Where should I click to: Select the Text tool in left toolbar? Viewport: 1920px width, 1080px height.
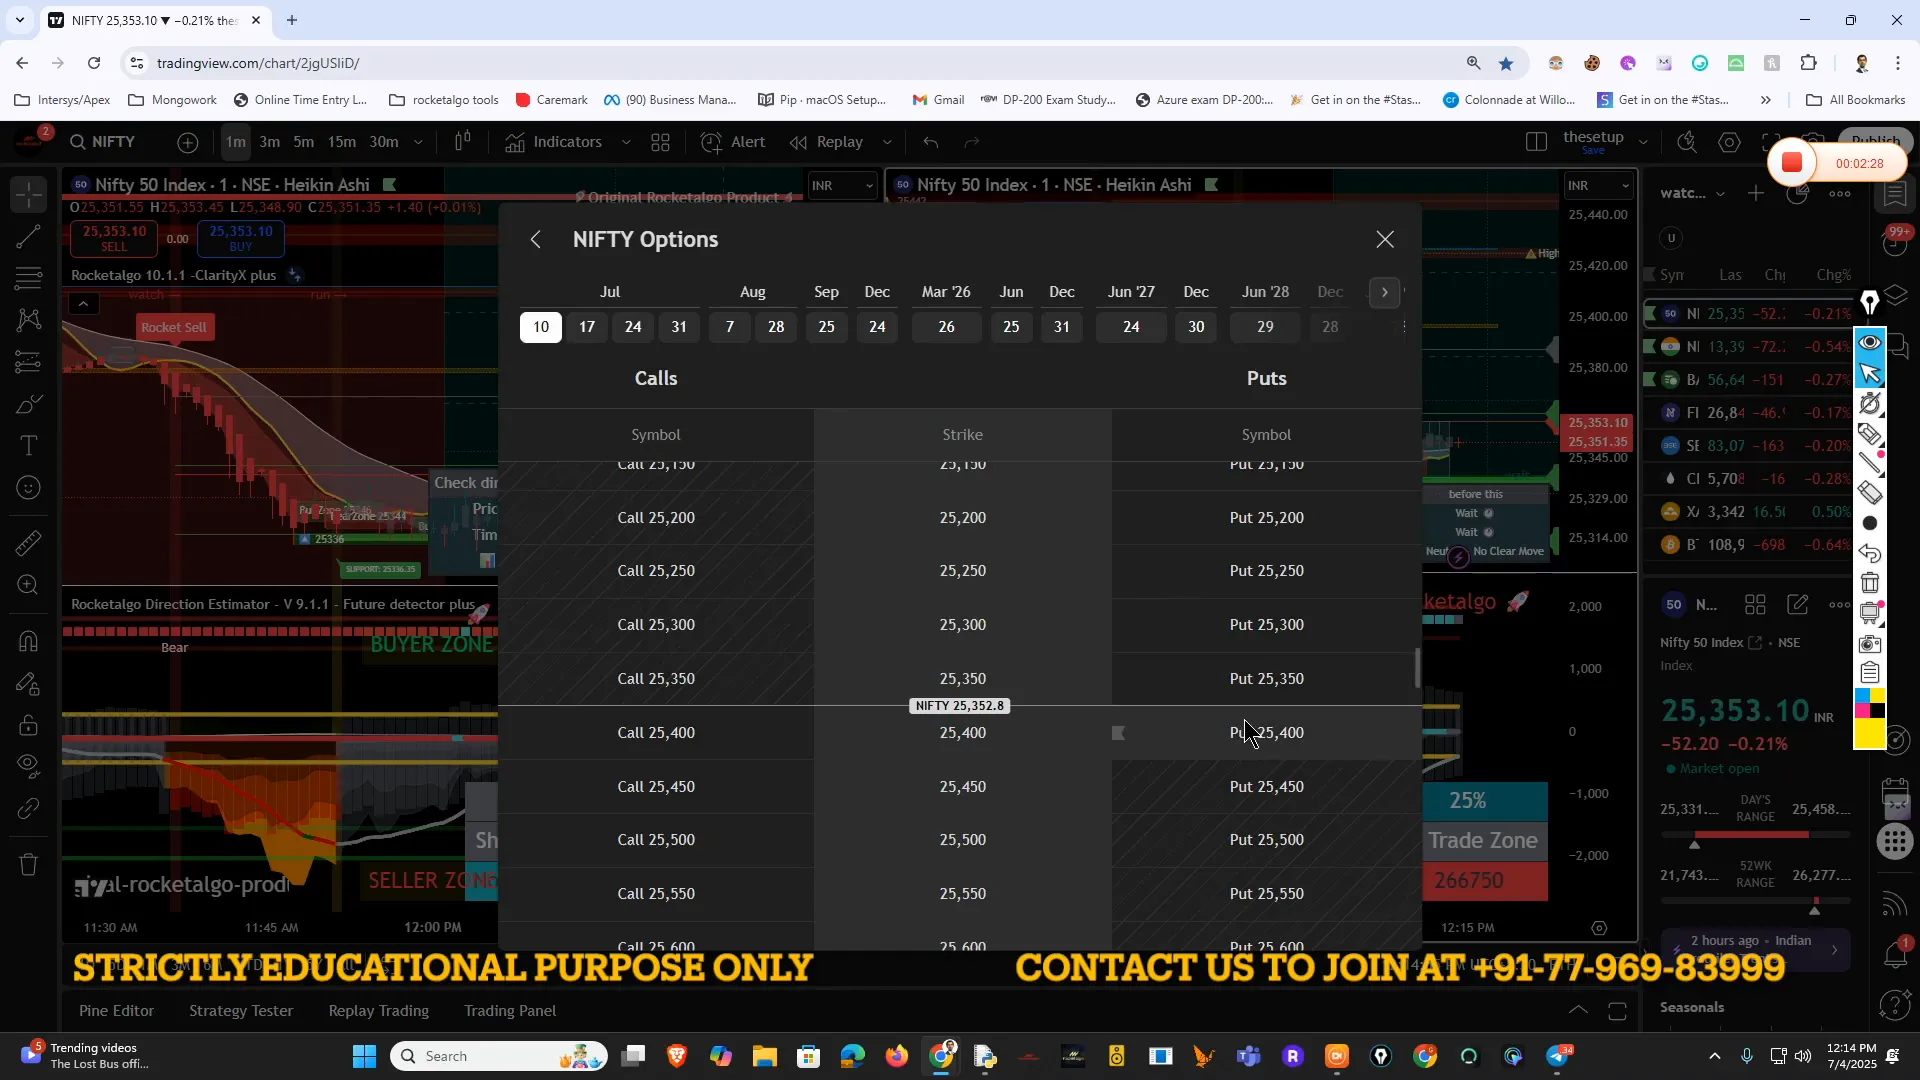[29, 446]
